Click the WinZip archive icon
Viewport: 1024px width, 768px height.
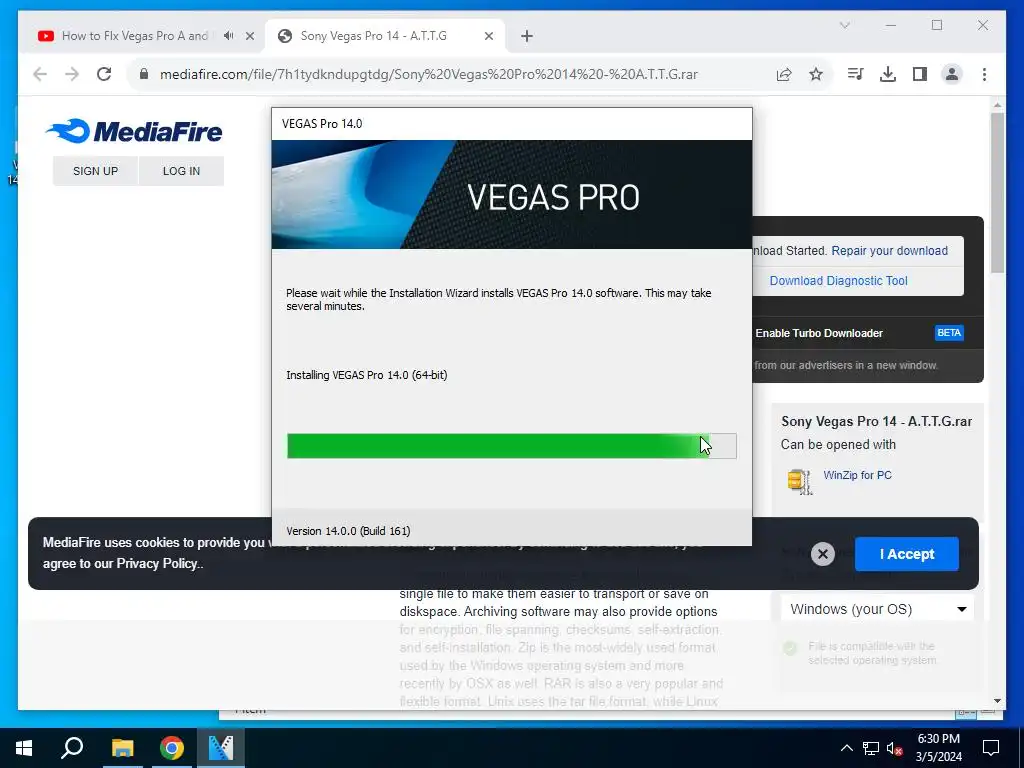click(x=799, y=481)
